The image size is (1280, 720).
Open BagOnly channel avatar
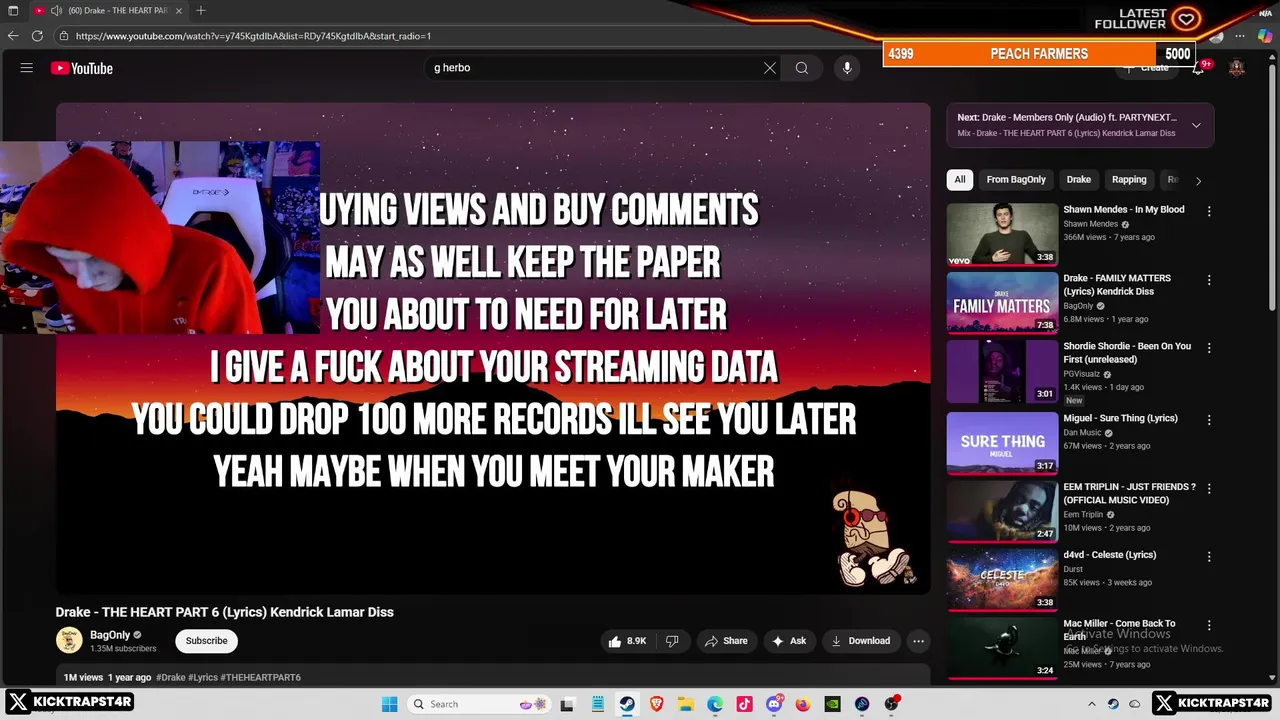[x=69, y=640]
